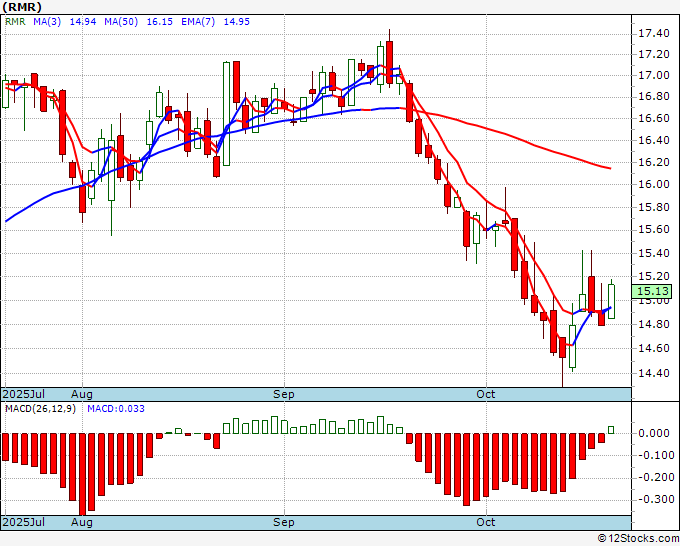Open the 12Stocks.com copyright link
The height and width of the screenshot is (546, 680).
coord(638,539)
